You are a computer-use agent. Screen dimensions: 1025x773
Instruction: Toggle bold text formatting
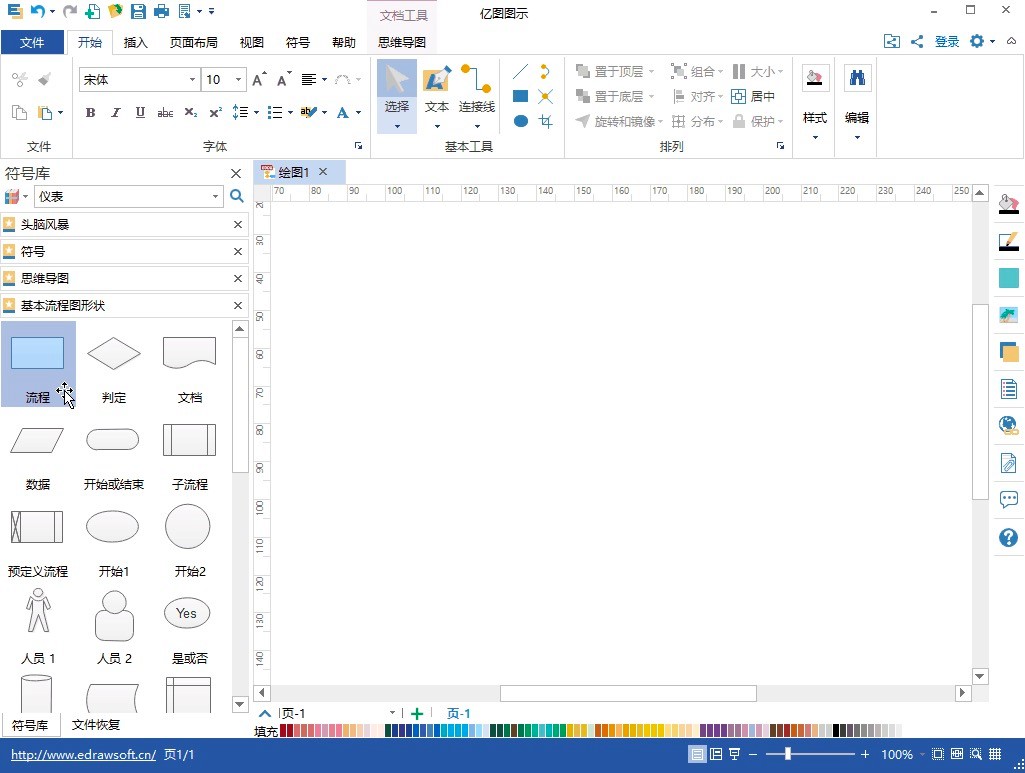pos(90,112)
